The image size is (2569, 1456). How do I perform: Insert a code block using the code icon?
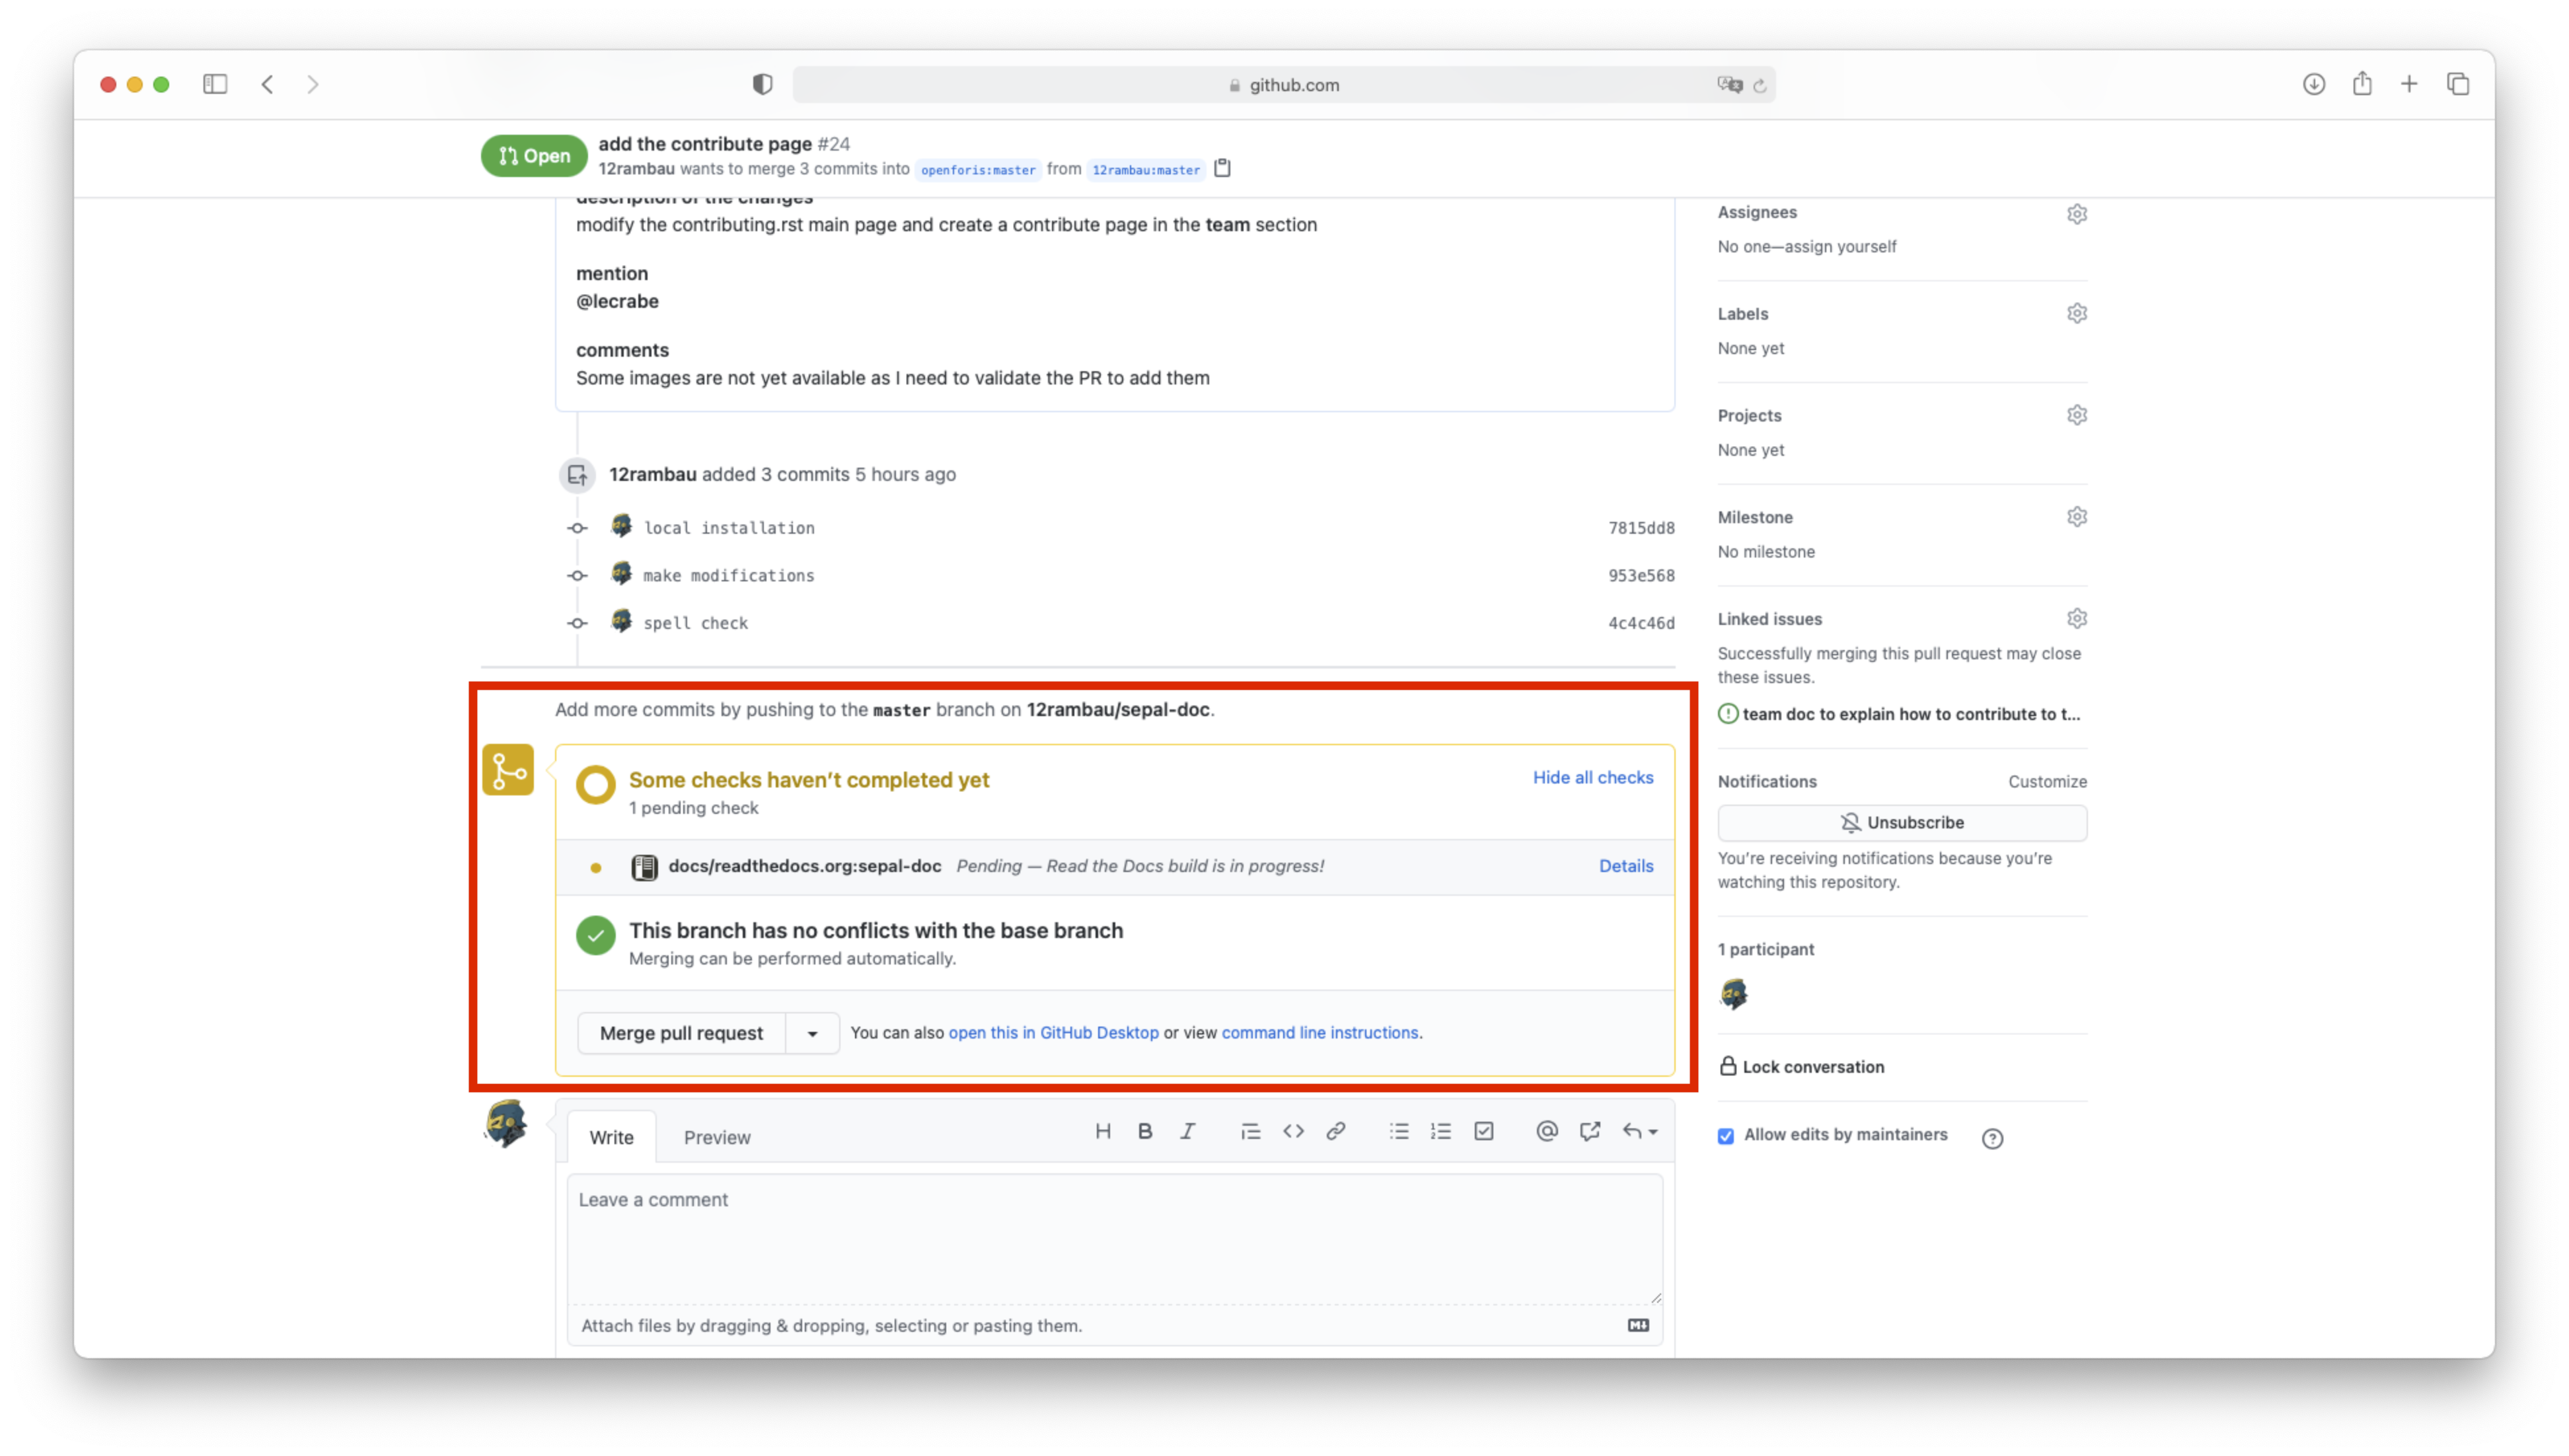(x=1293, y=1131)
